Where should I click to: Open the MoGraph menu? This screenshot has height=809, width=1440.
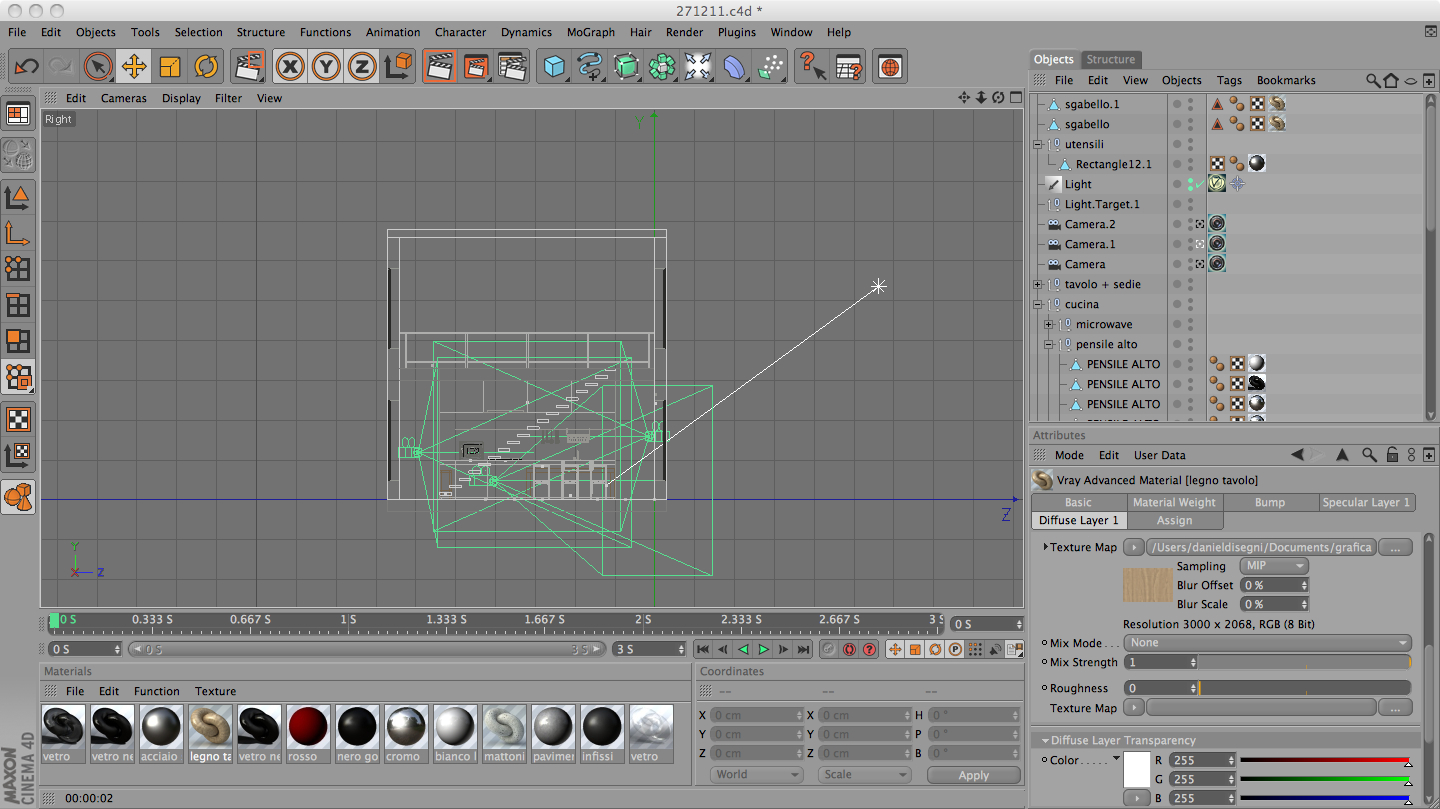[x=590, y=32]
